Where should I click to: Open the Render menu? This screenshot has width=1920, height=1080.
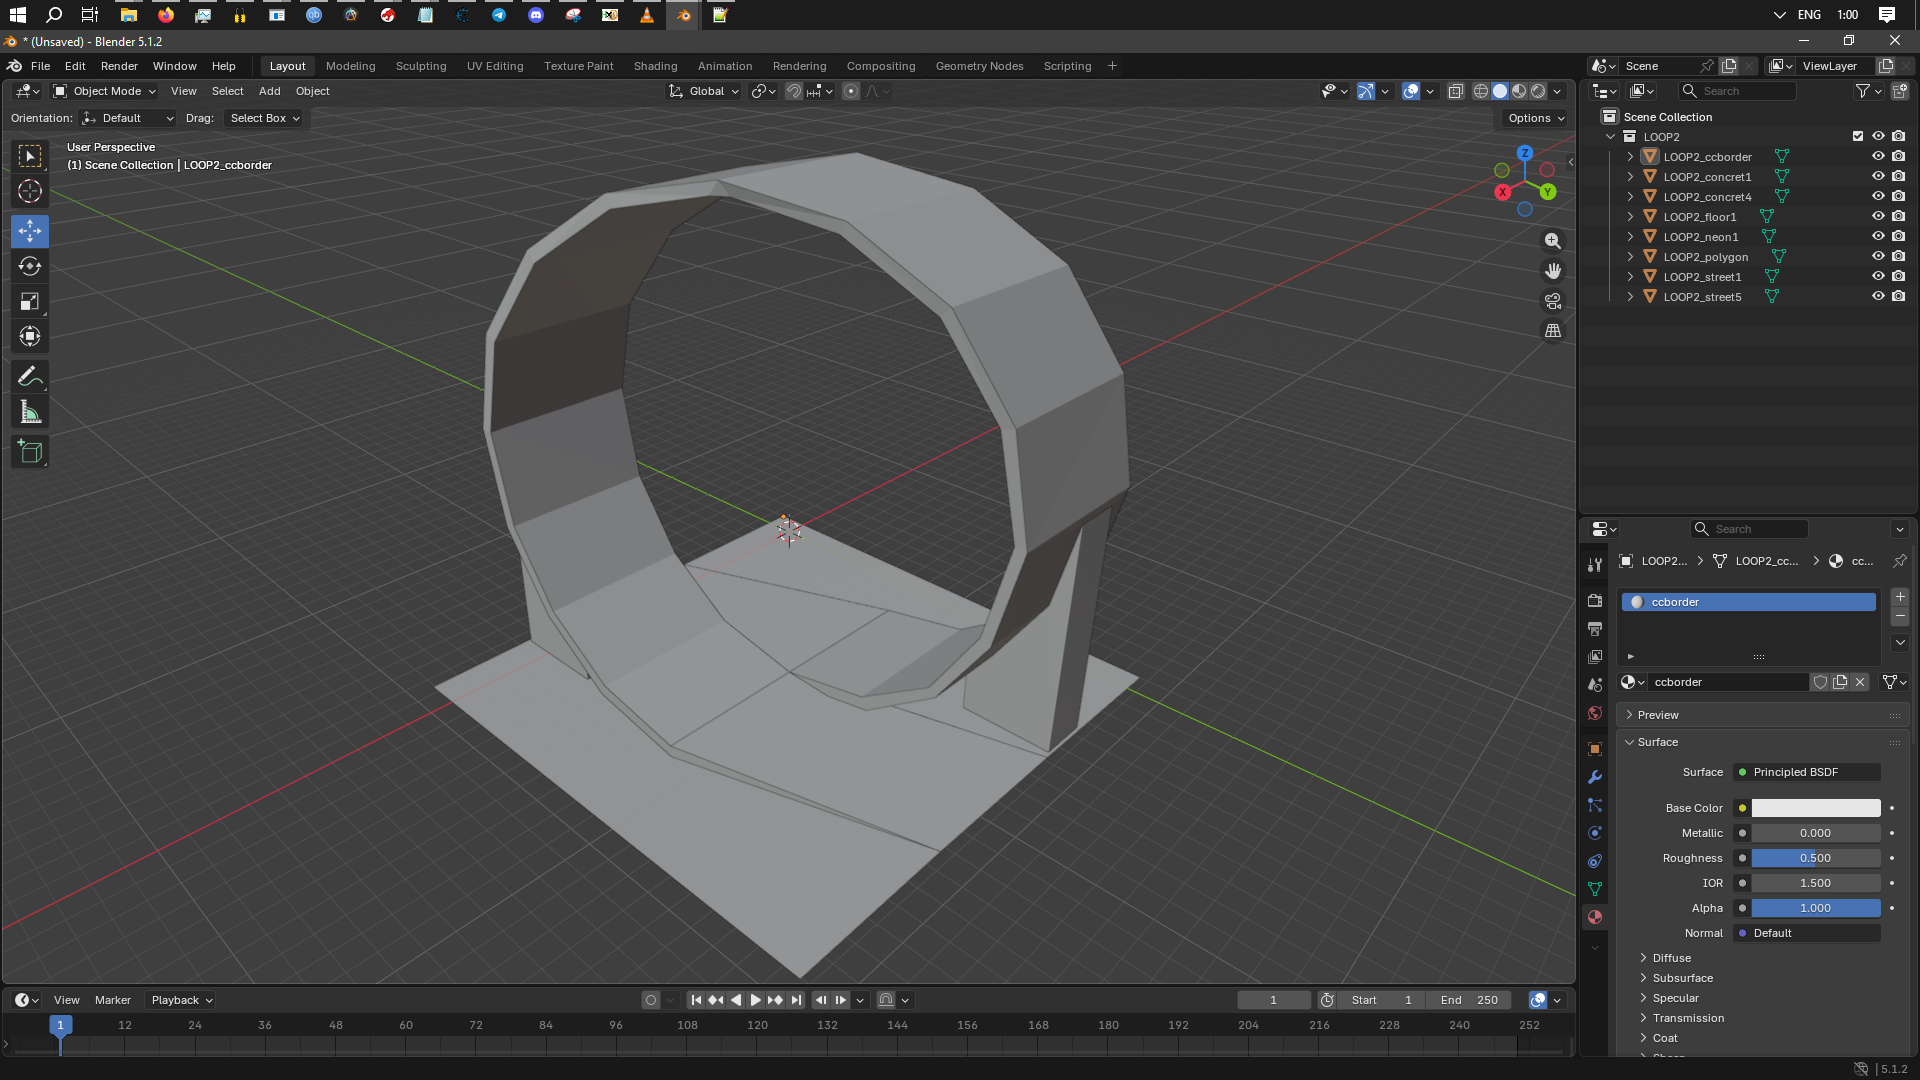119,66
